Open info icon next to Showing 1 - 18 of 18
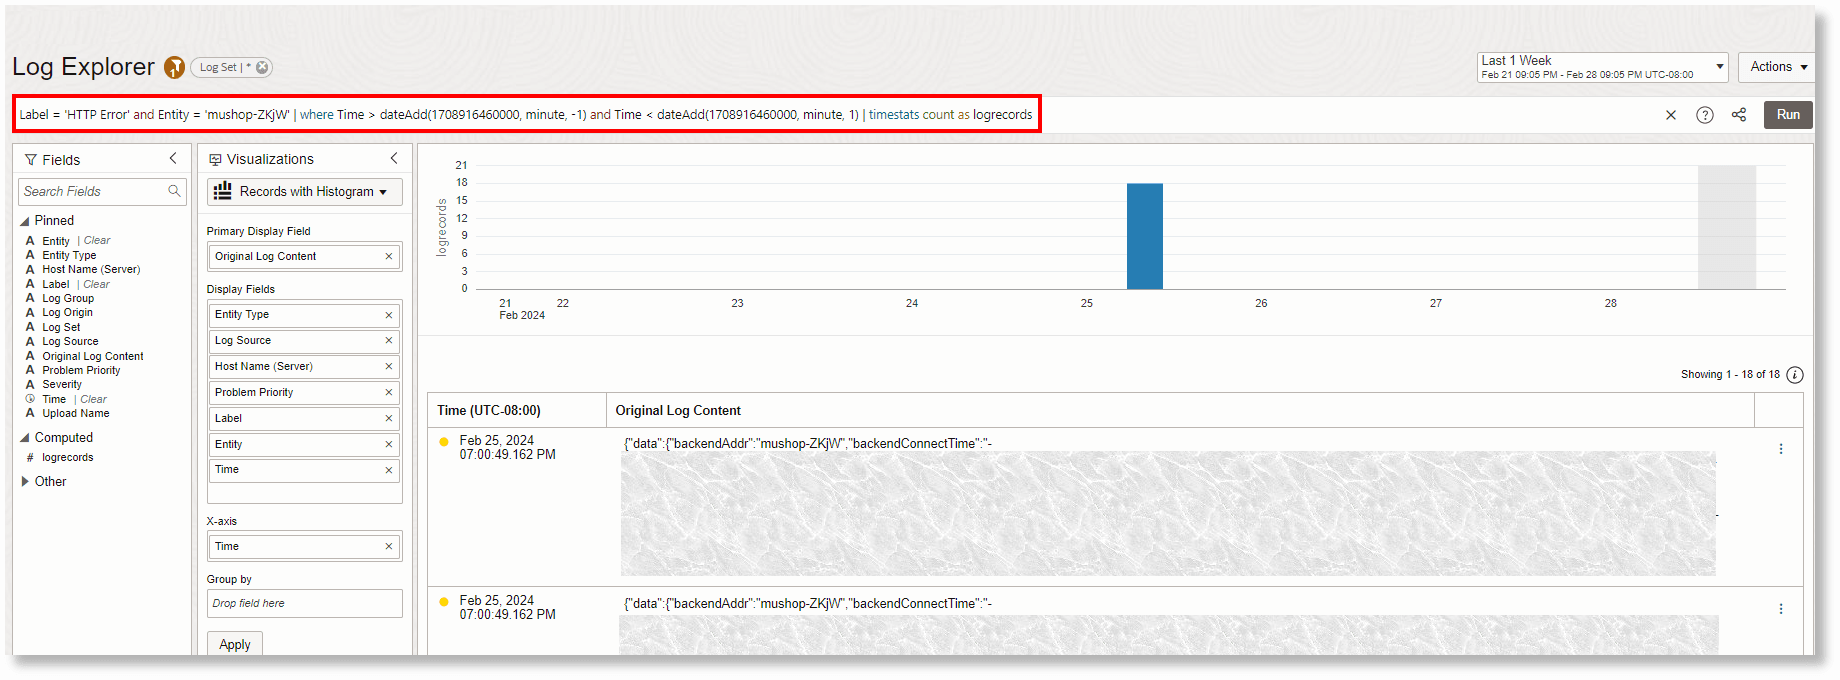1840x680 pixels. coord(1795,375)
